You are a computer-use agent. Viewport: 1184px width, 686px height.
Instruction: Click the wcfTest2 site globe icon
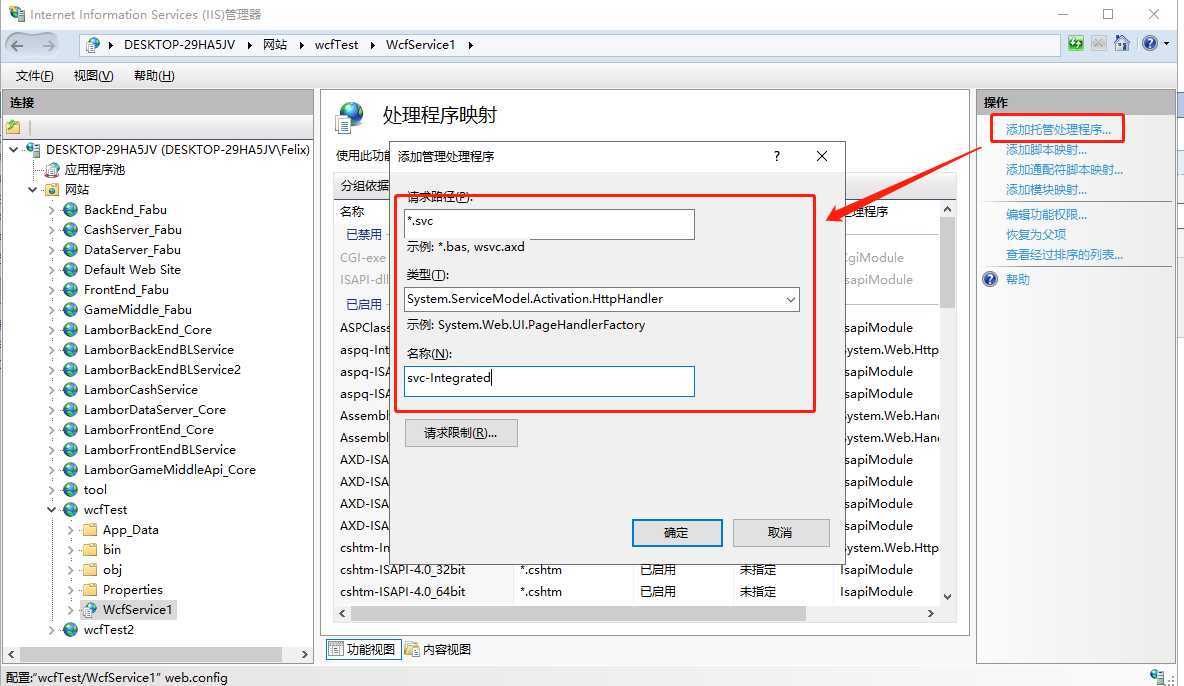point(70,629)
